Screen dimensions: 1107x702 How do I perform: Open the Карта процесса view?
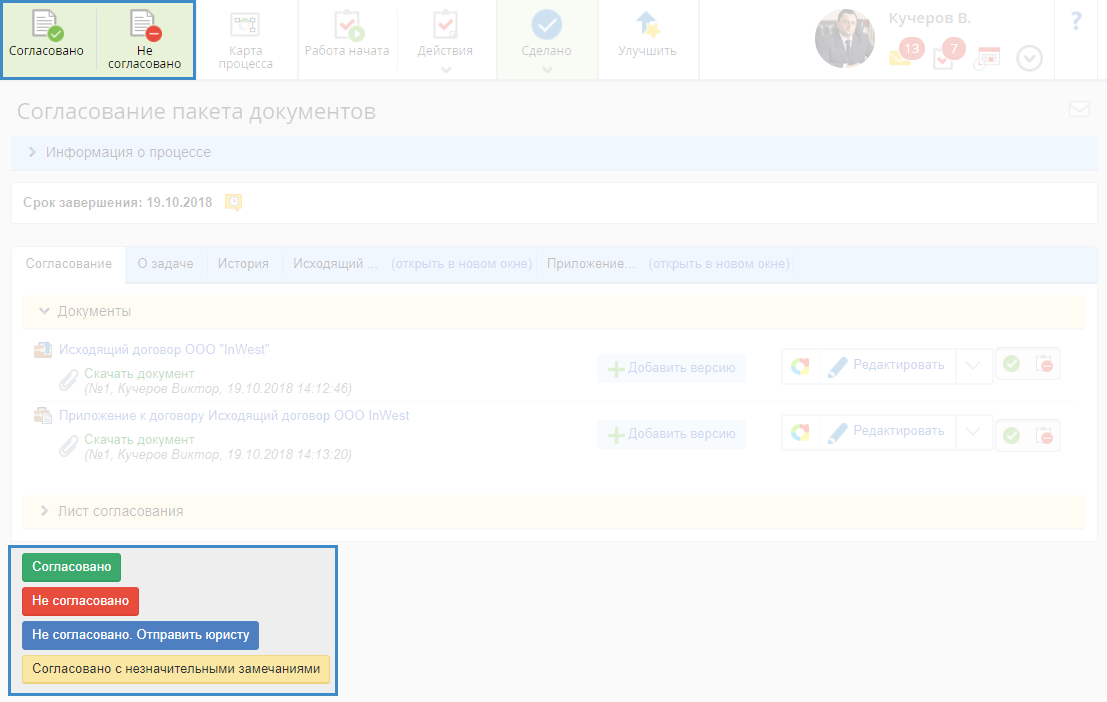(244, 26)
